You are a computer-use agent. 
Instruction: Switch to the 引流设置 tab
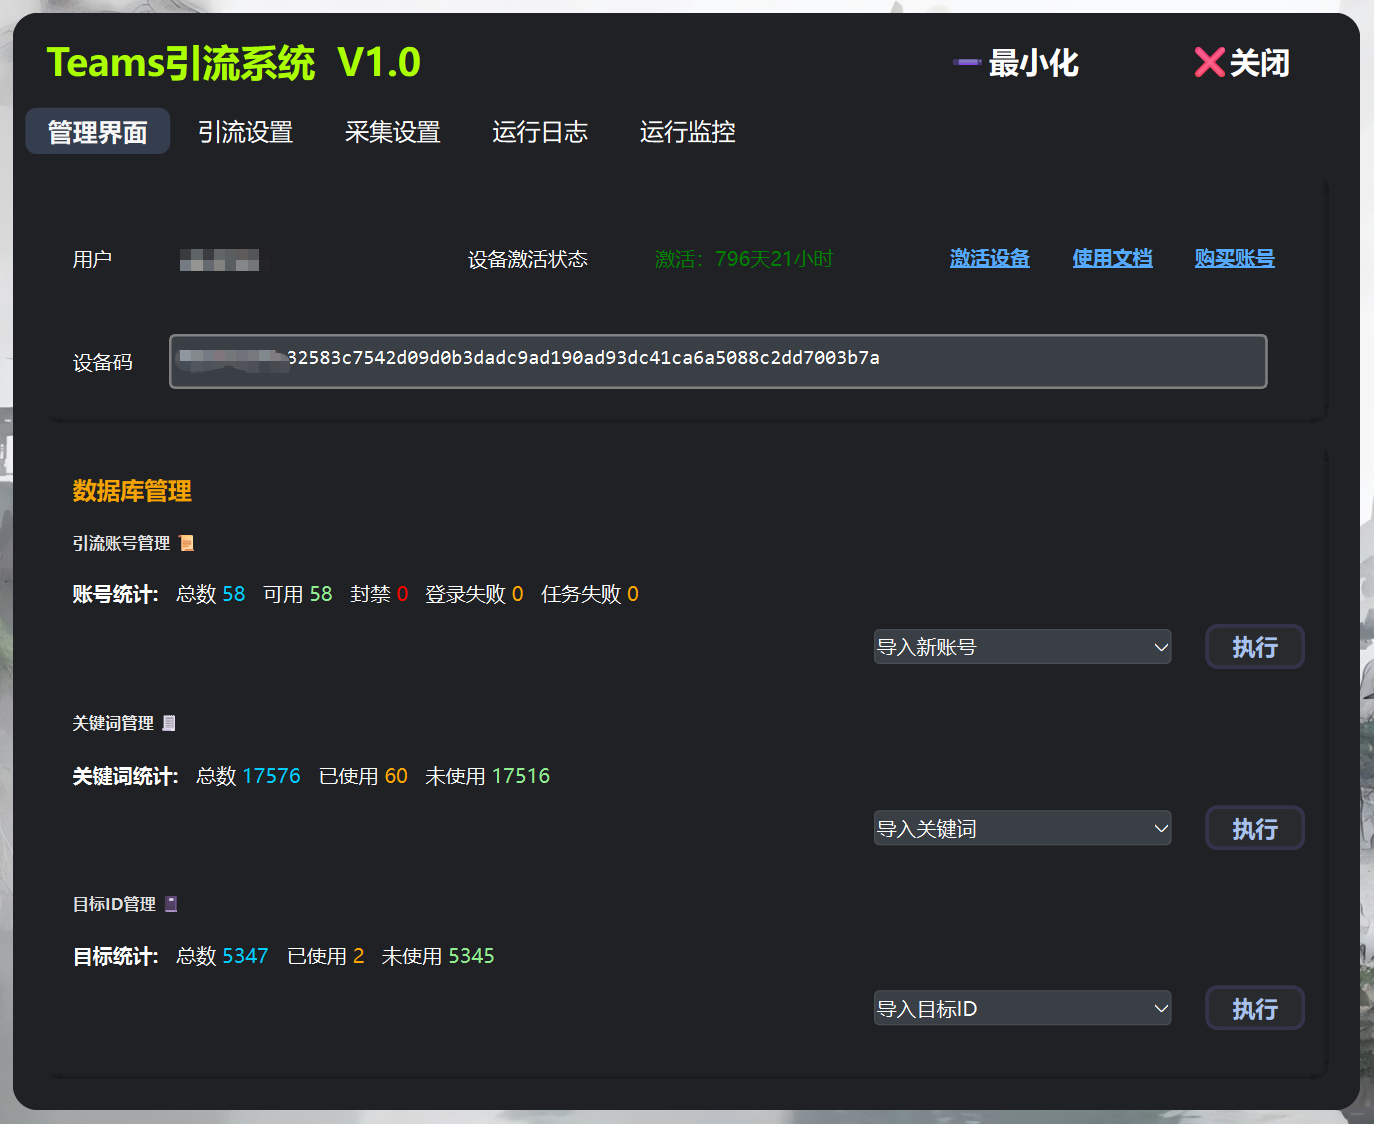pyautogui.click(x=245, y=132)
